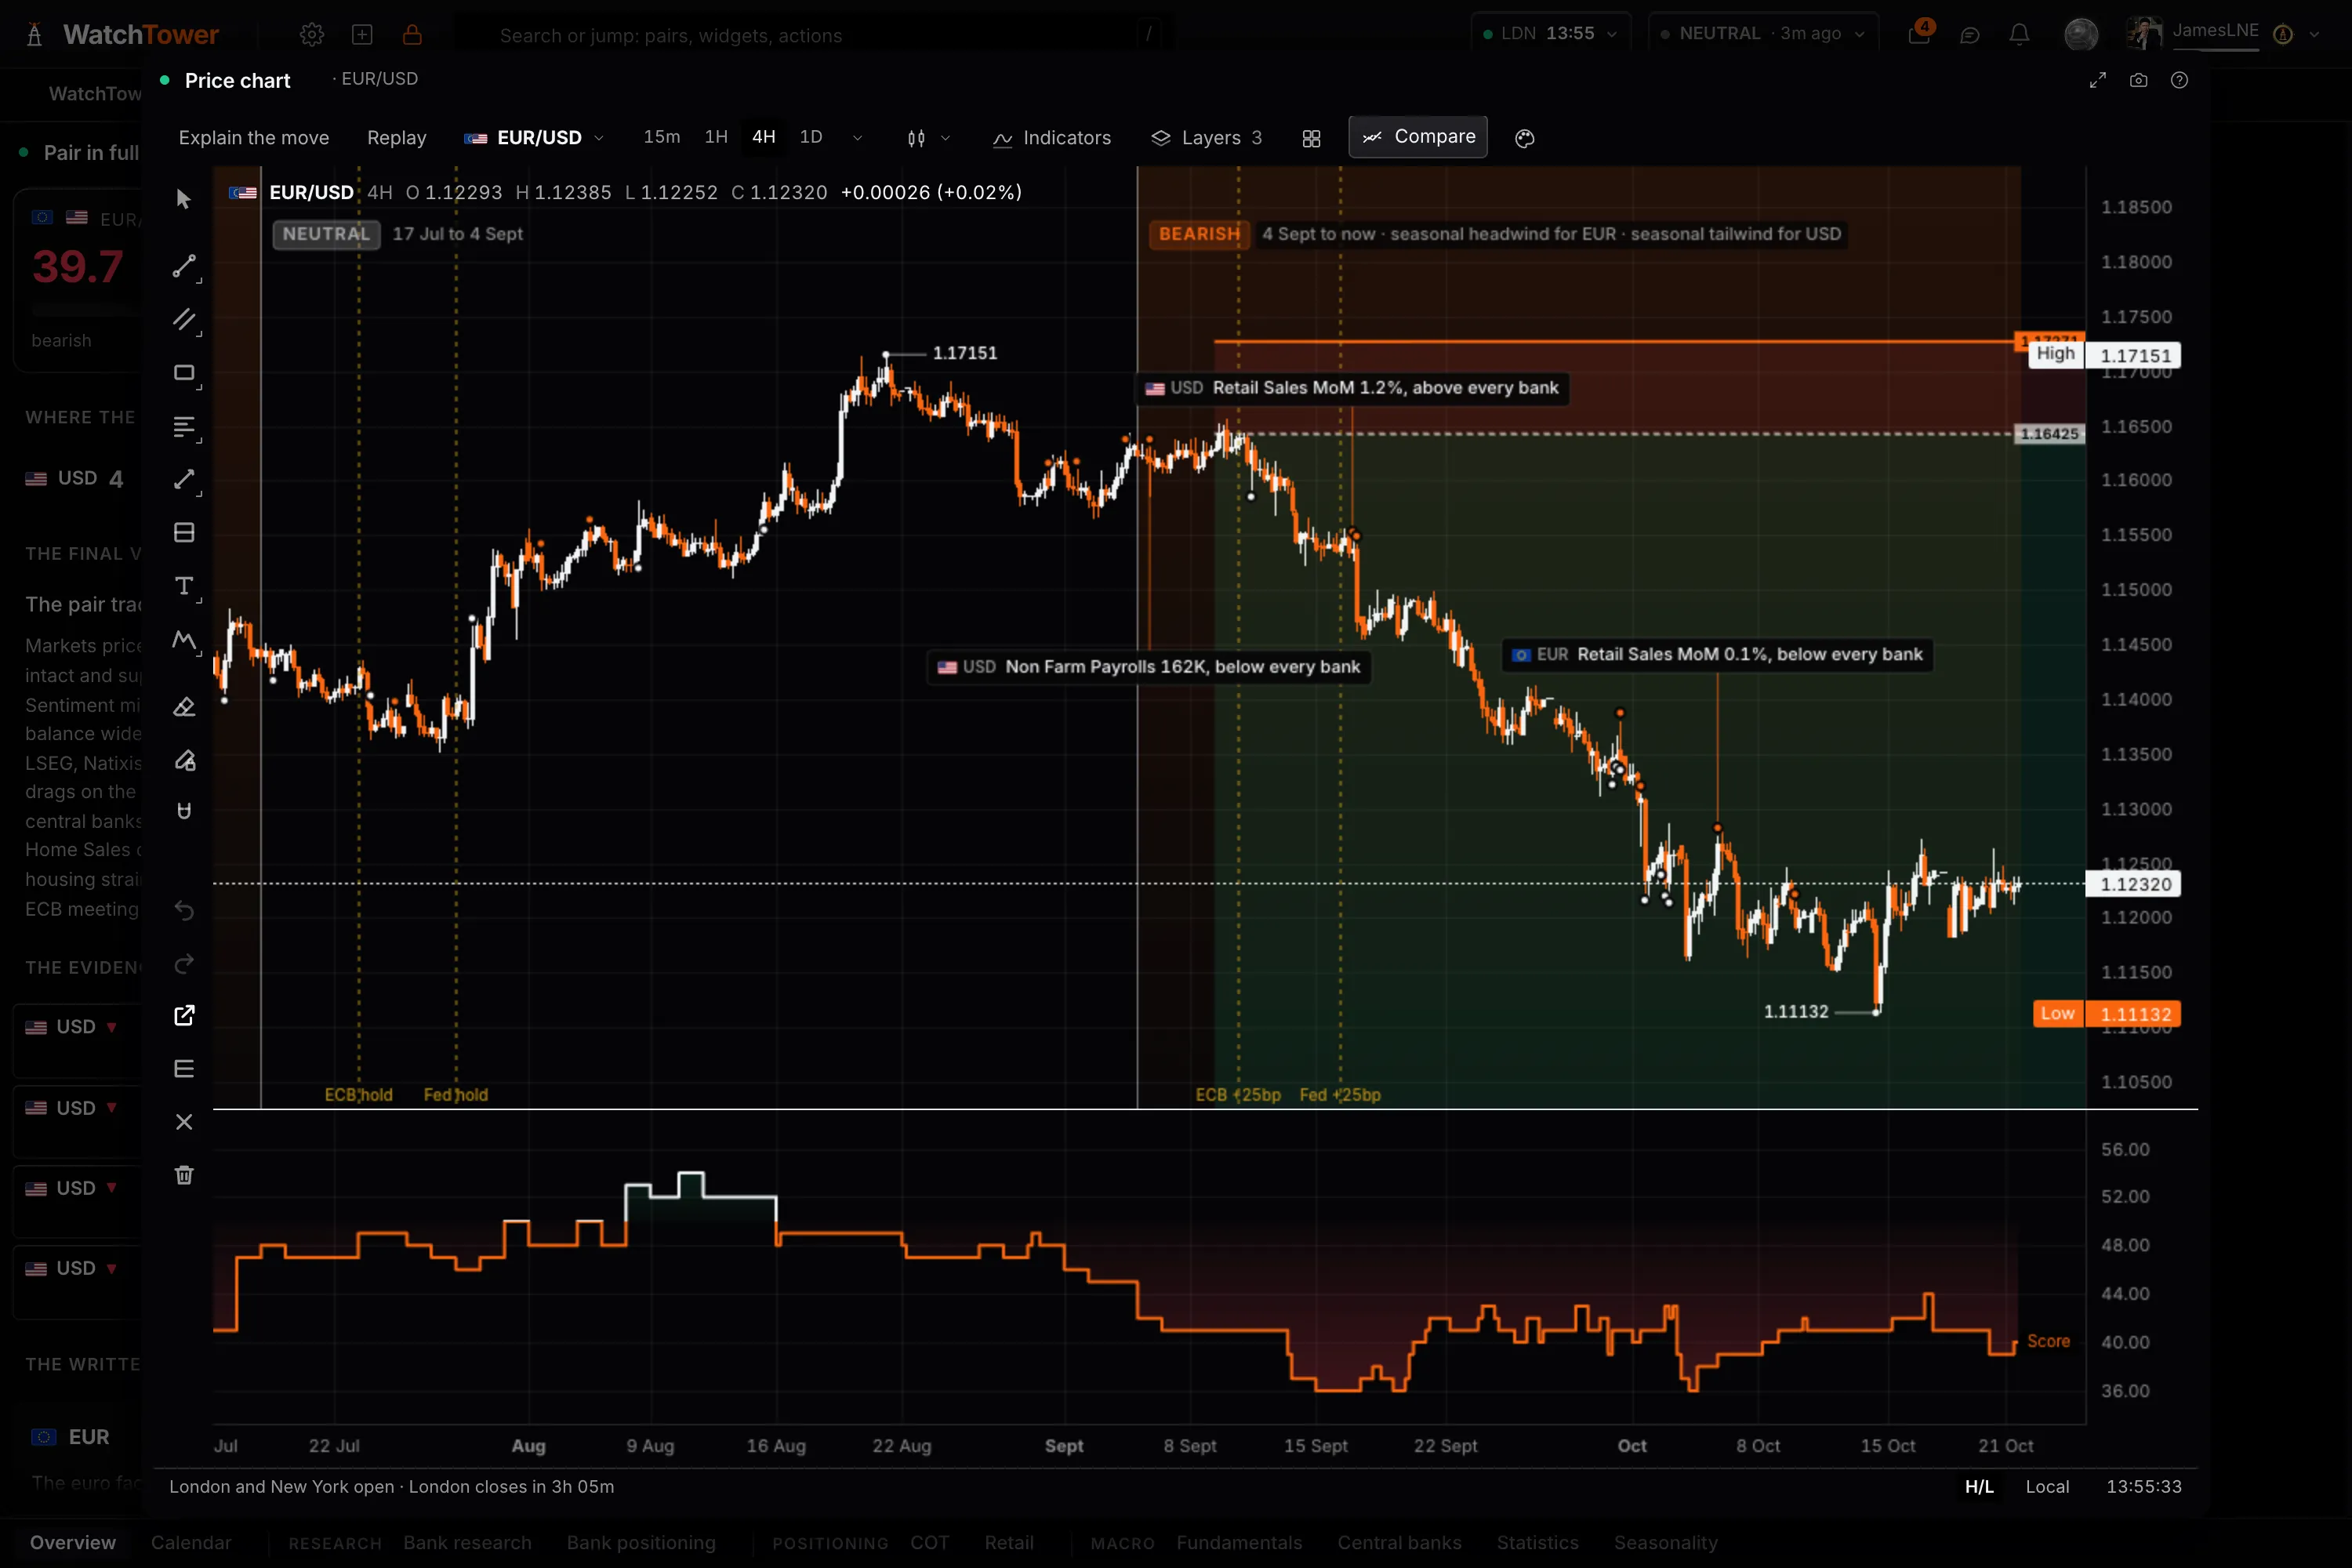The width and height of the screenshot is (2352, 1568).
Task: Toggle the lock drawings tool
Action: click(x=184, y=760)
